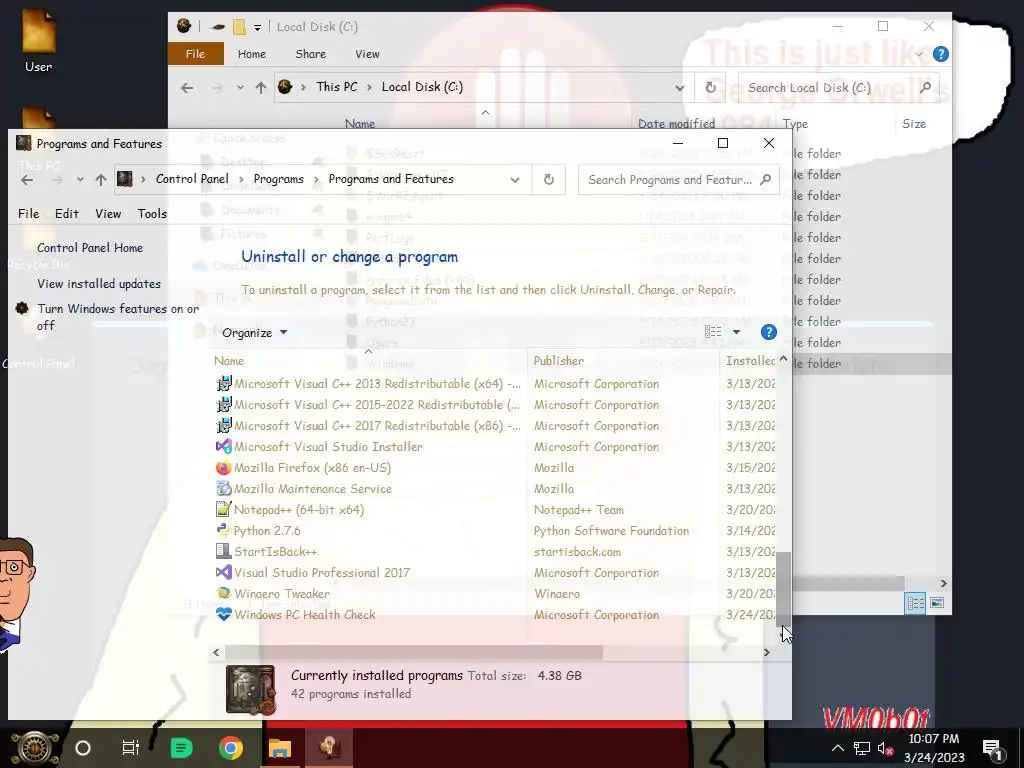Viewport: 1024px width, 768px height.
Task: Select Microsoft Visual C++ 2015-2022 Redistributable entry
Action: point(368,405)
